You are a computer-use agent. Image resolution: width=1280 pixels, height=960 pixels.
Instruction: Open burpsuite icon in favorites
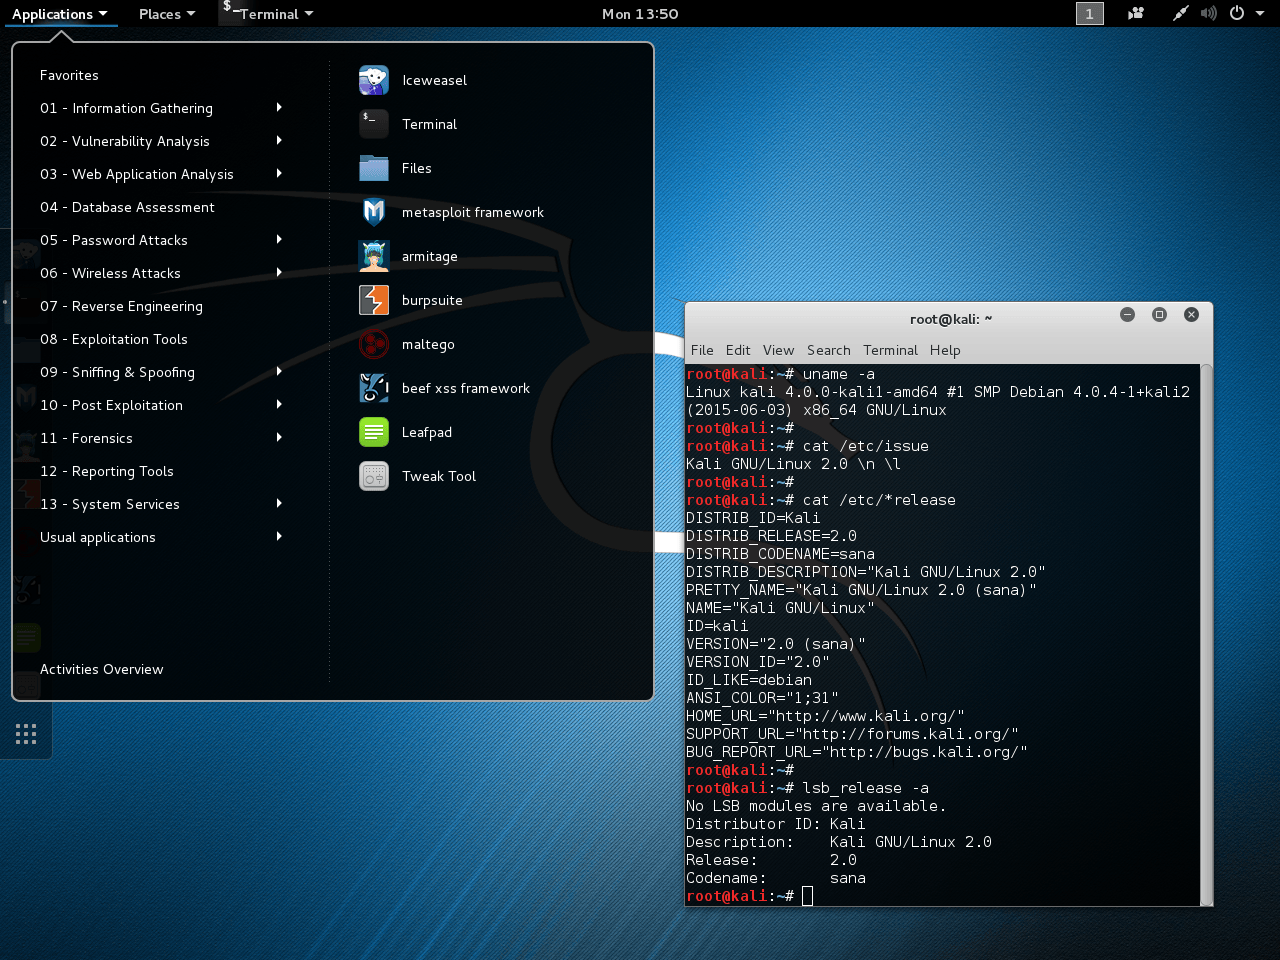[x=374, y=300]
